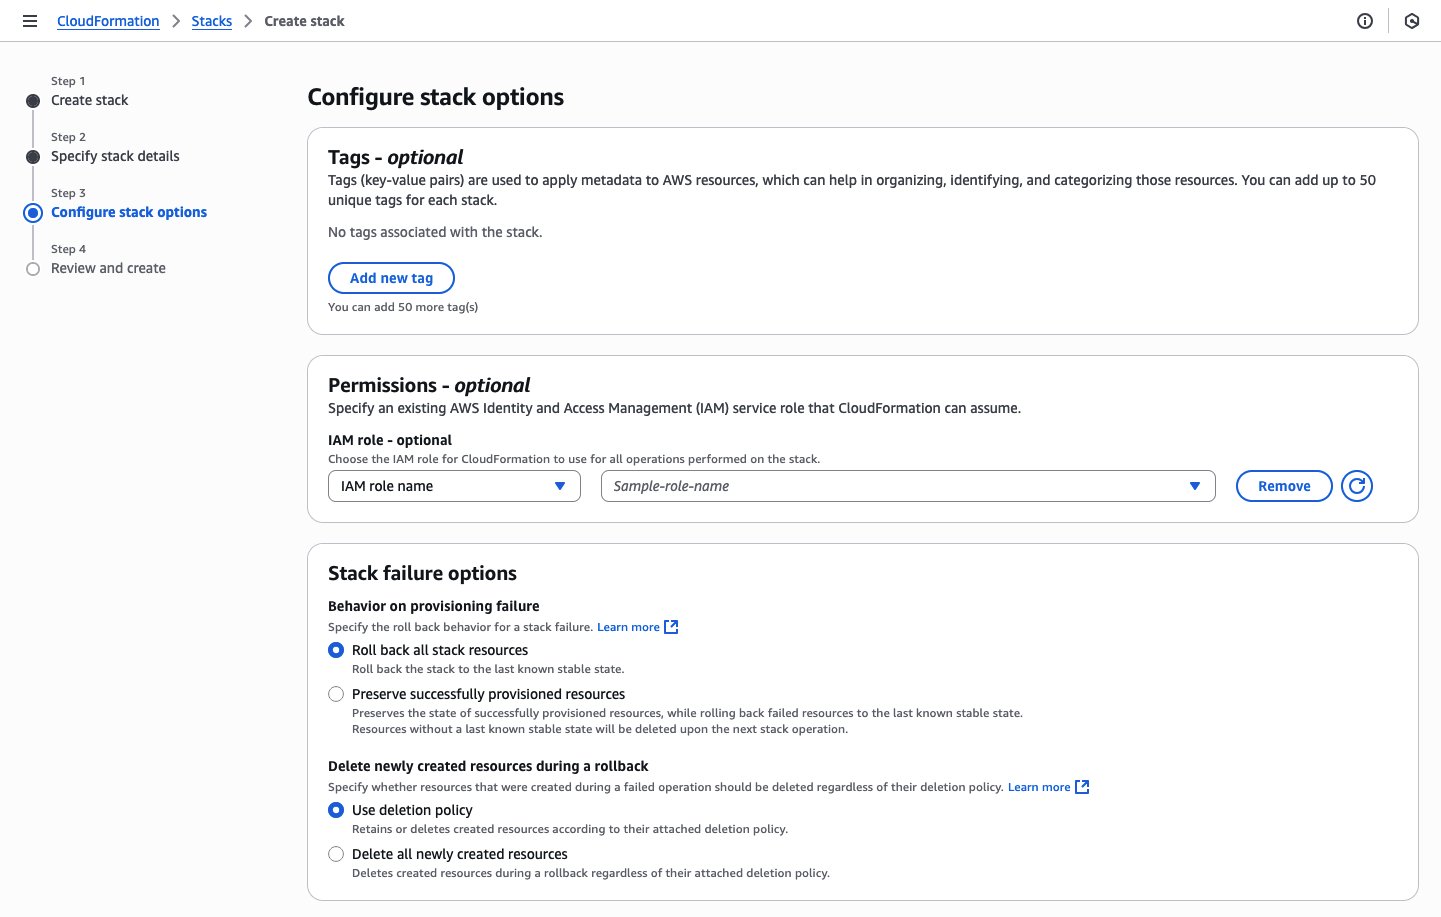Open the Stacks breadcrumb link

[x=211, y=20]
